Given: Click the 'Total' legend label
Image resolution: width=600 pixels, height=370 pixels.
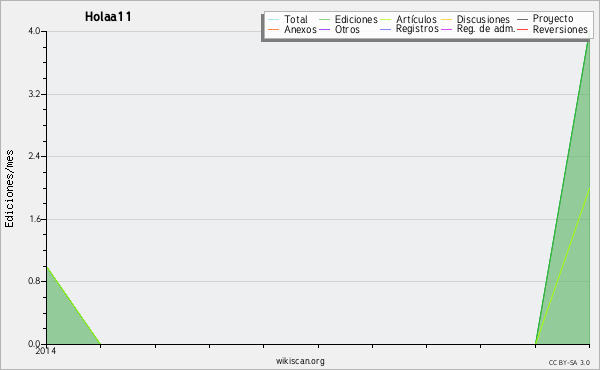Looking at the screenshot, I should coord(296,19).
